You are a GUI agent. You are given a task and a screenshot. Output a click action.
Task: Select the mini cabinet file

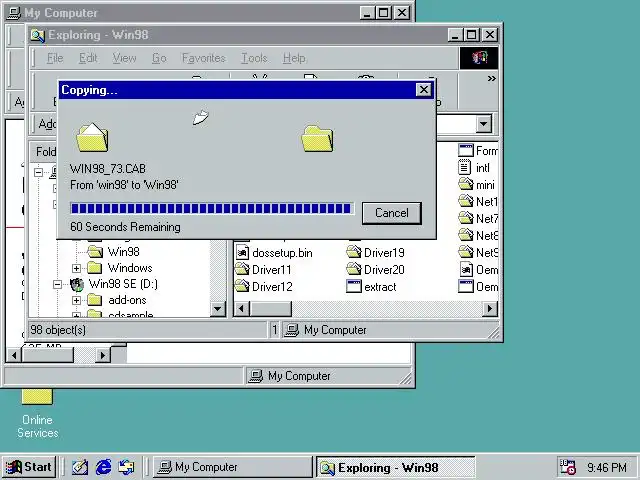point(476,185)
